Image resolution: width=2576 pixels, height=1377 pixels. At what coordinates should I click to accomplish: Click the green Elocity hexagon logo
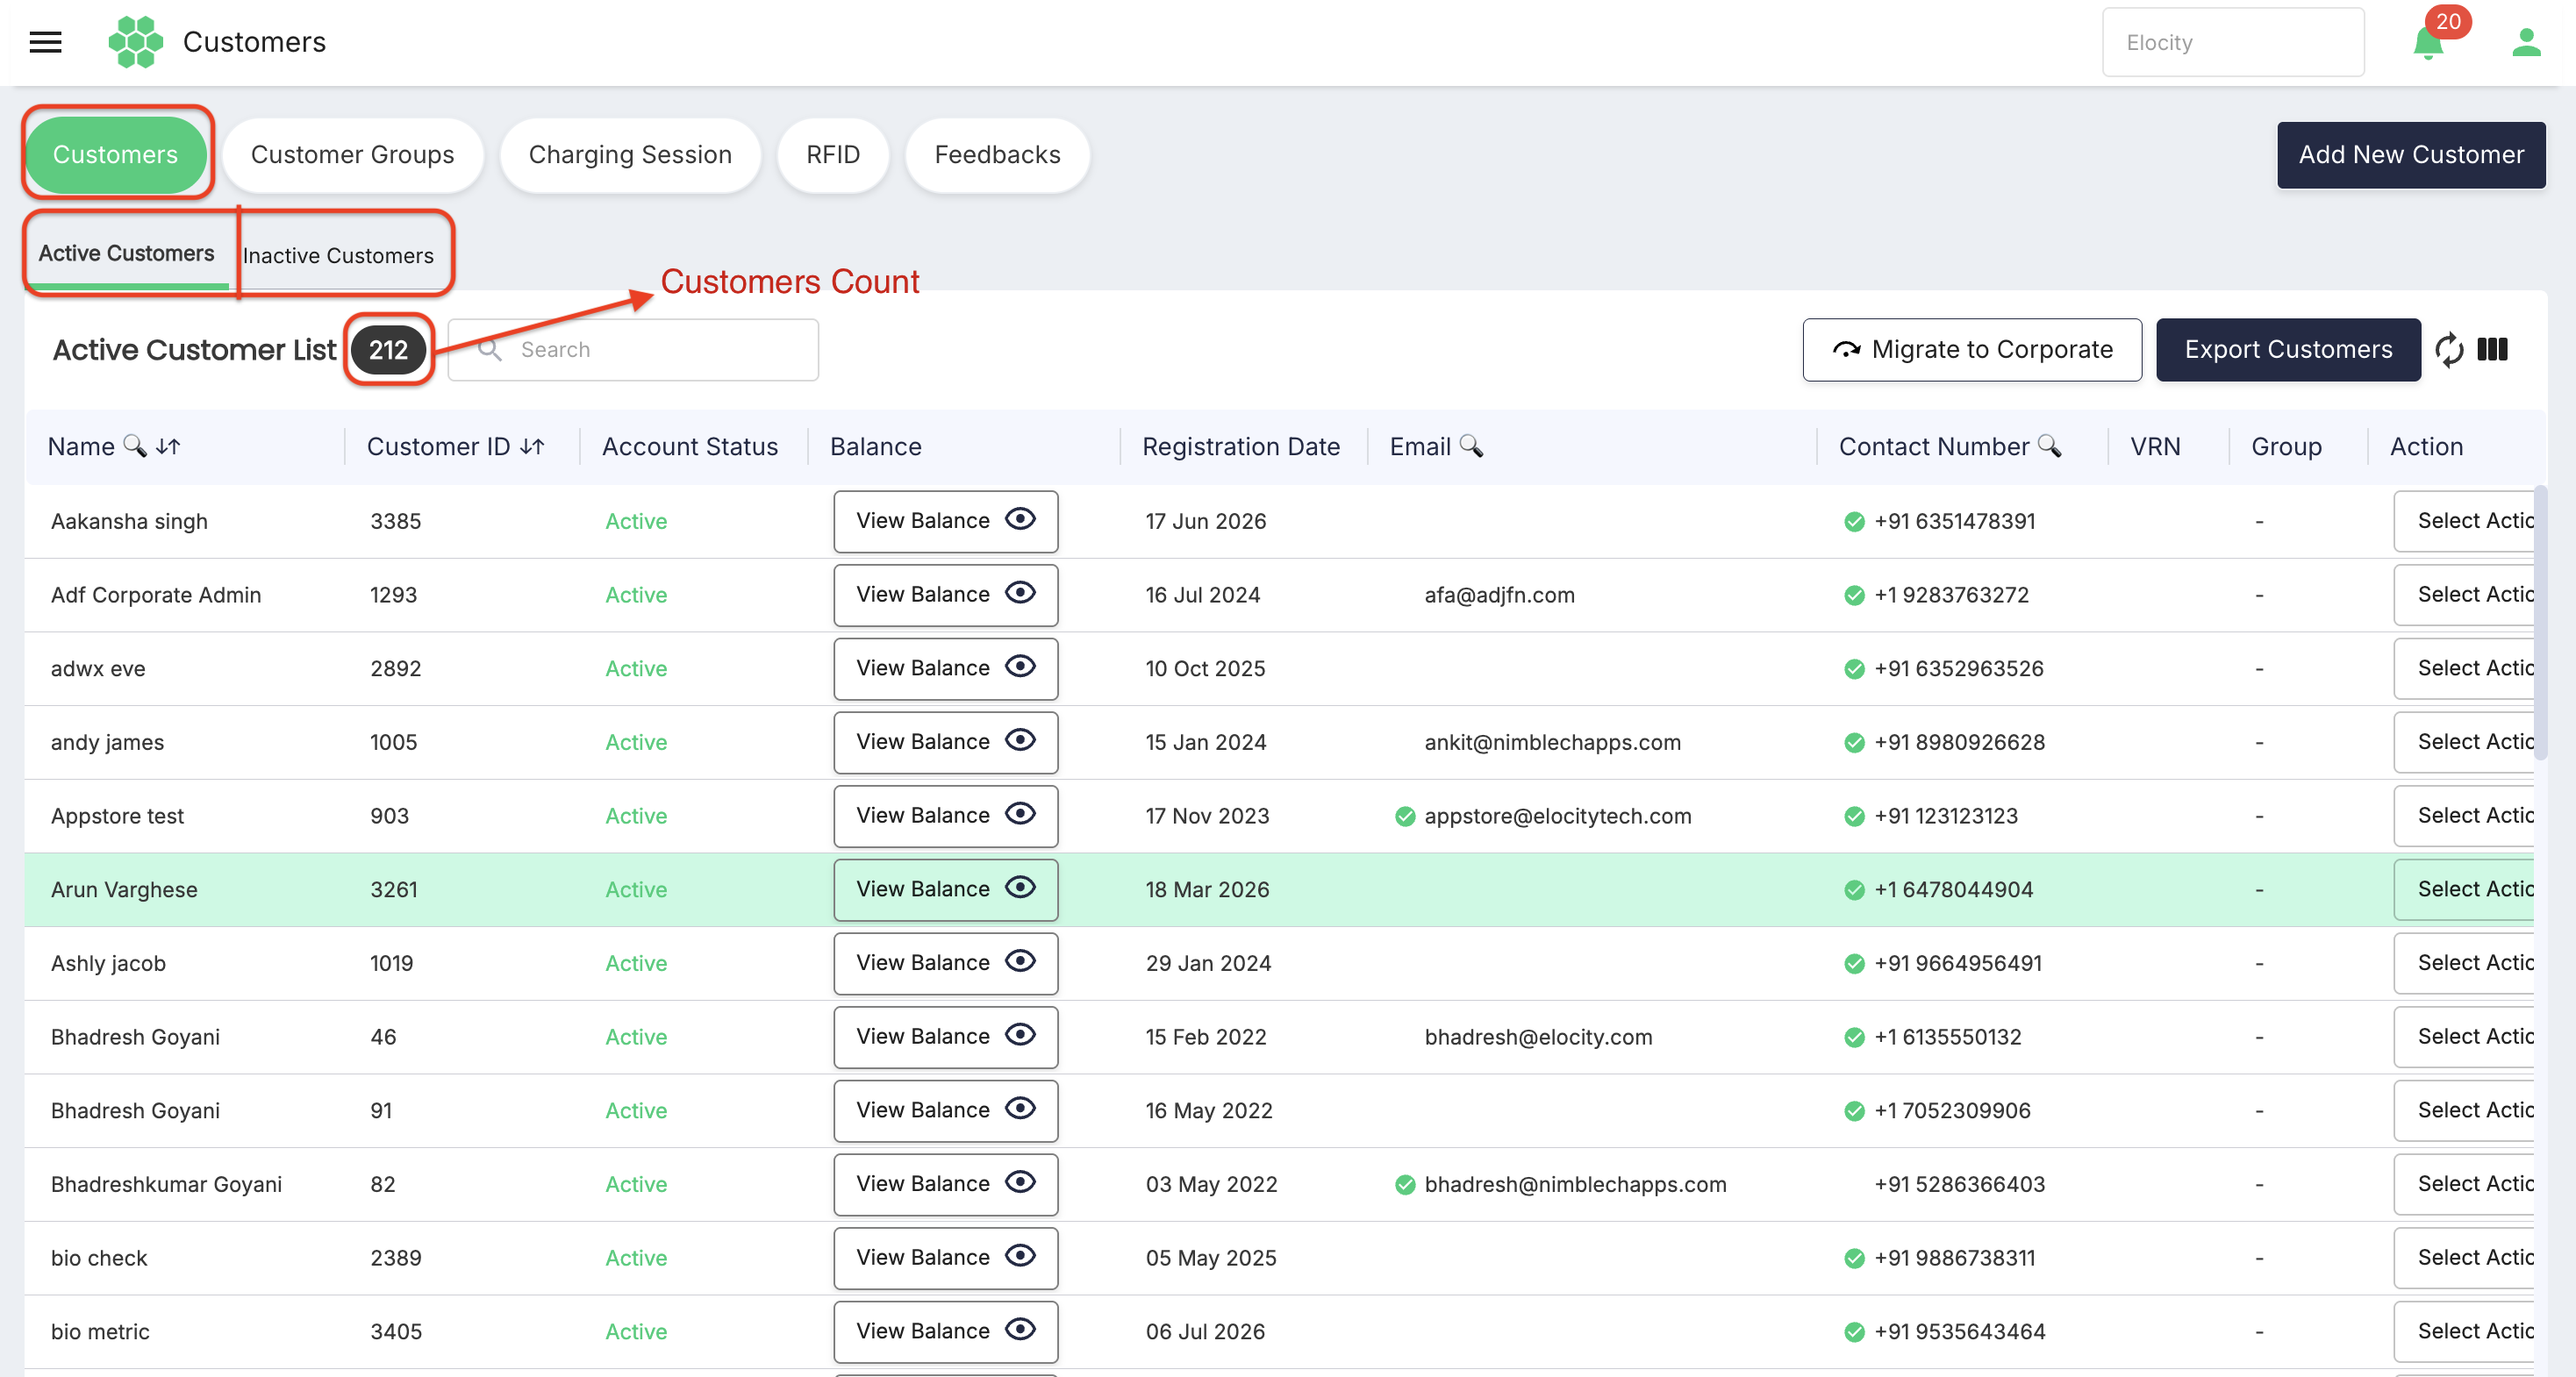point(135,42)
